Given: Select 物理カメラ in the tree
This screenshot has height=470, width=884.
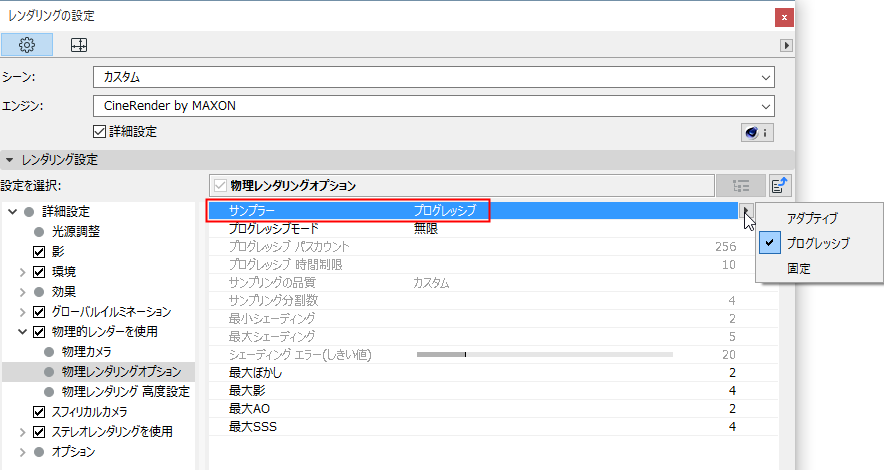Looking at the screenshot, I should (87, 352).
